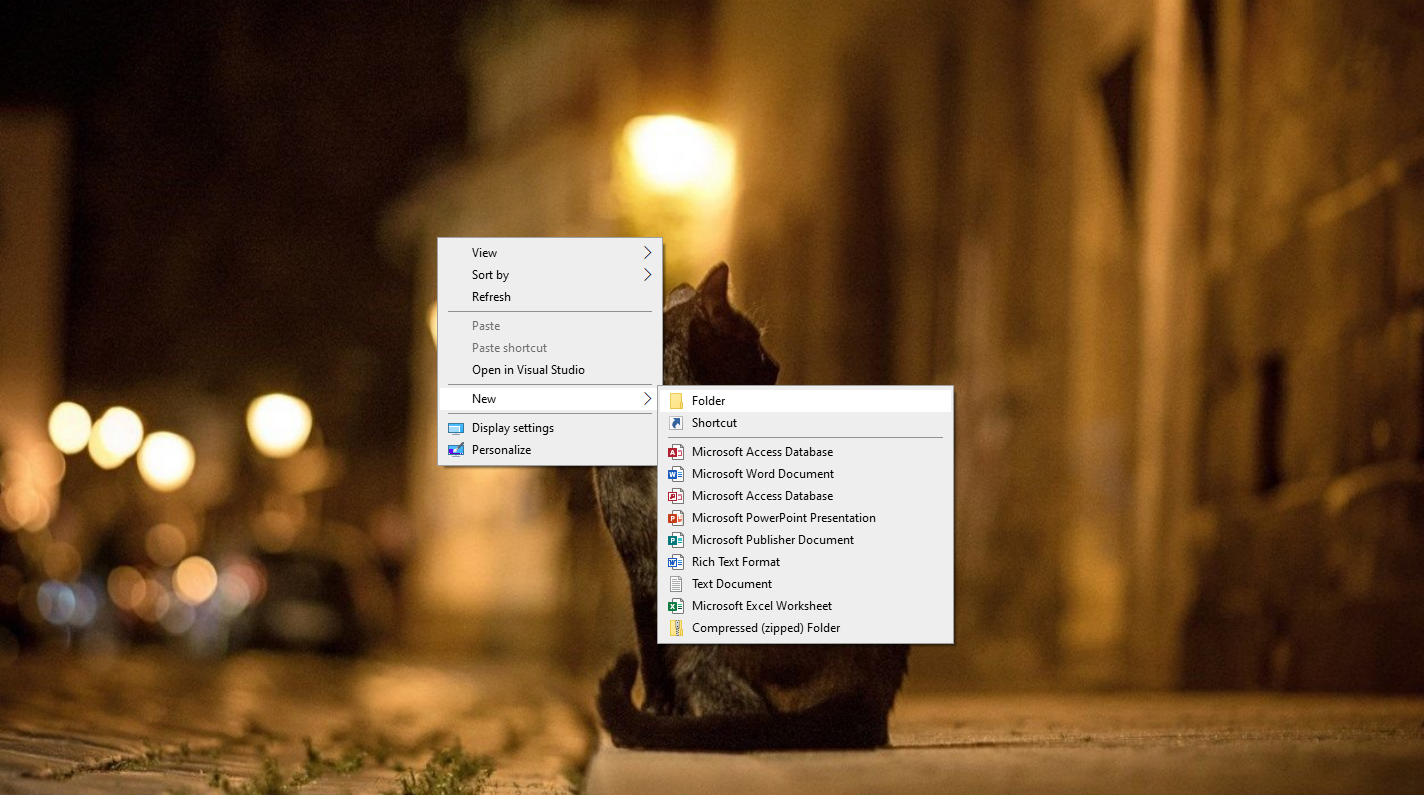The width and height of the screenshot is (1424, 795).
Task: Choose Rich Text Format entry
Action: 805,562
